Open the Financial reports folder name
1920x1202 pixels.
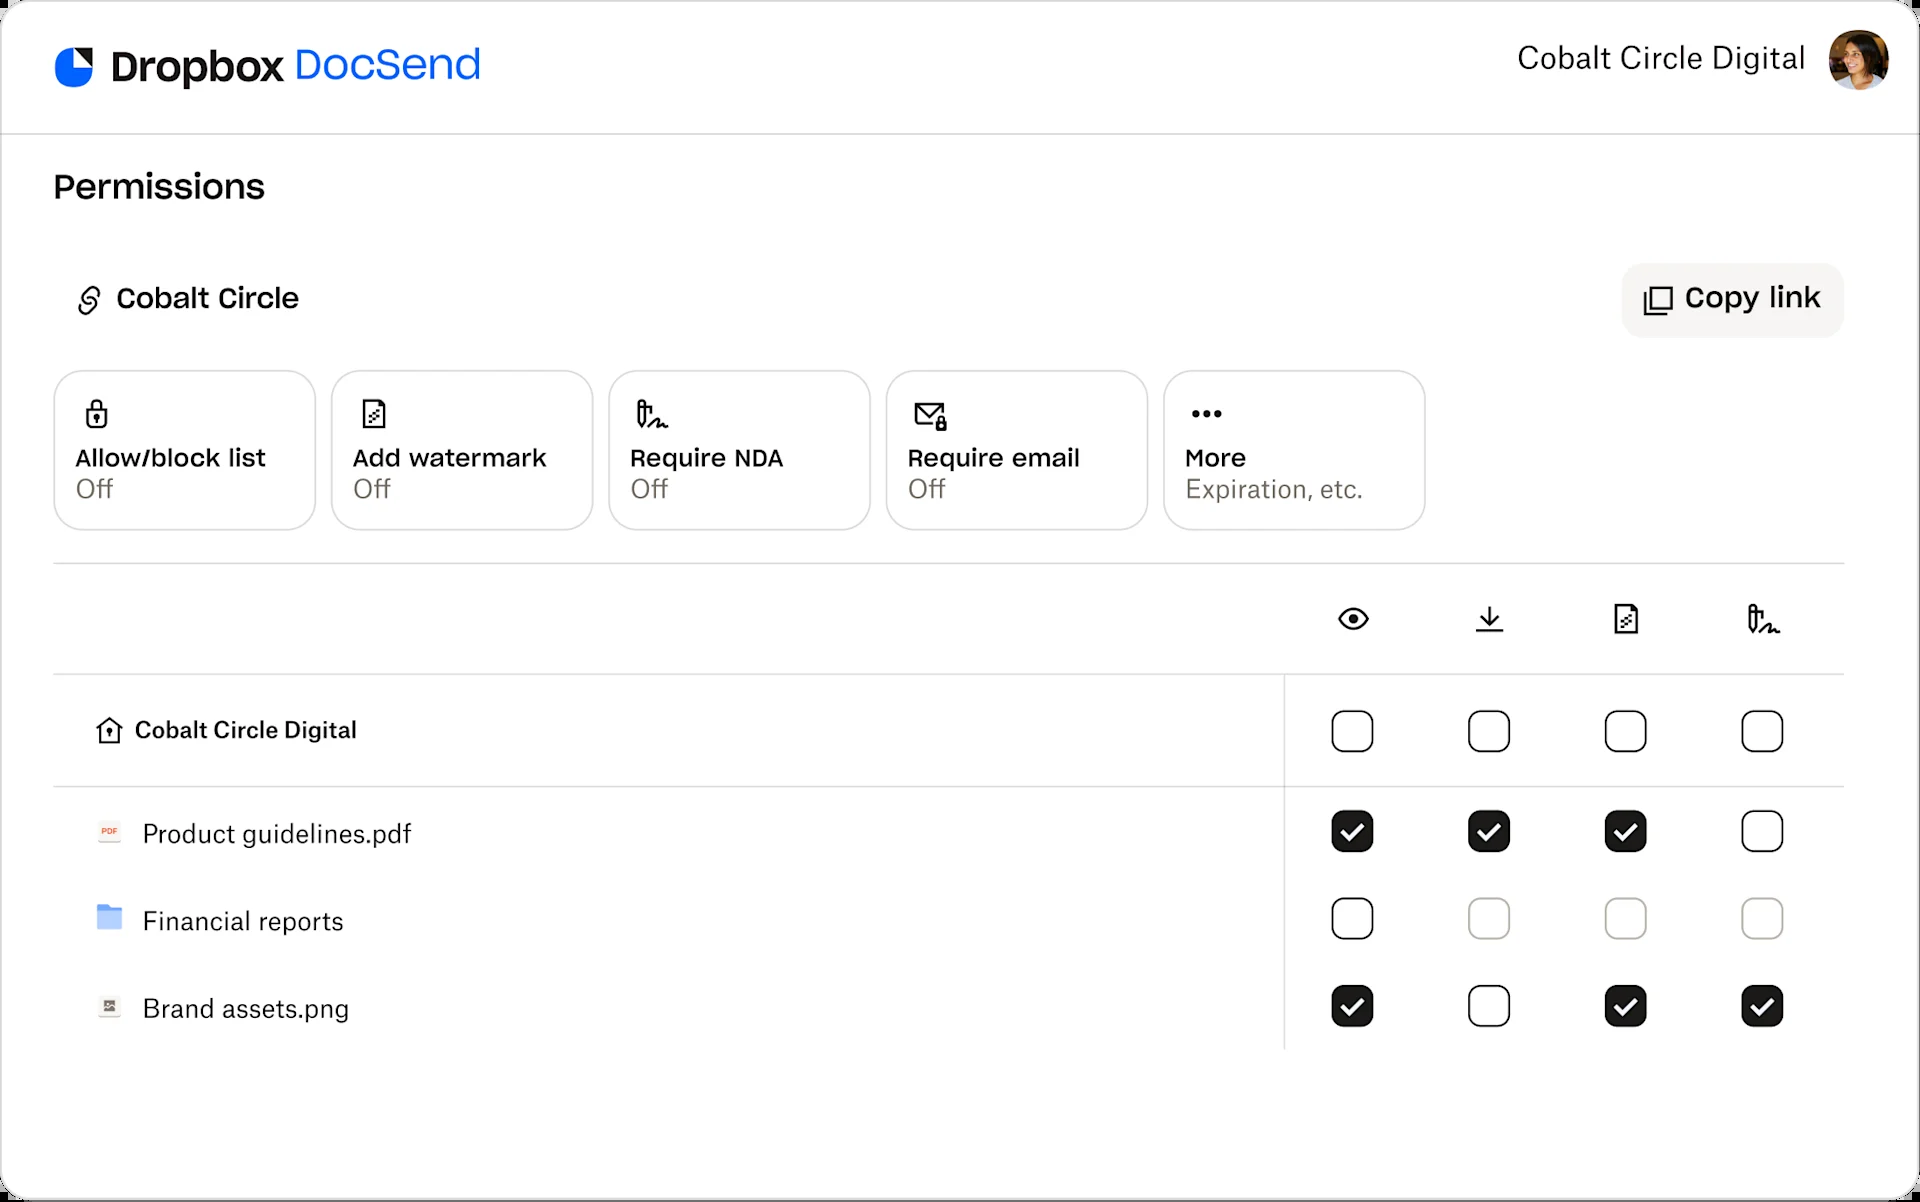coord(243,921)
